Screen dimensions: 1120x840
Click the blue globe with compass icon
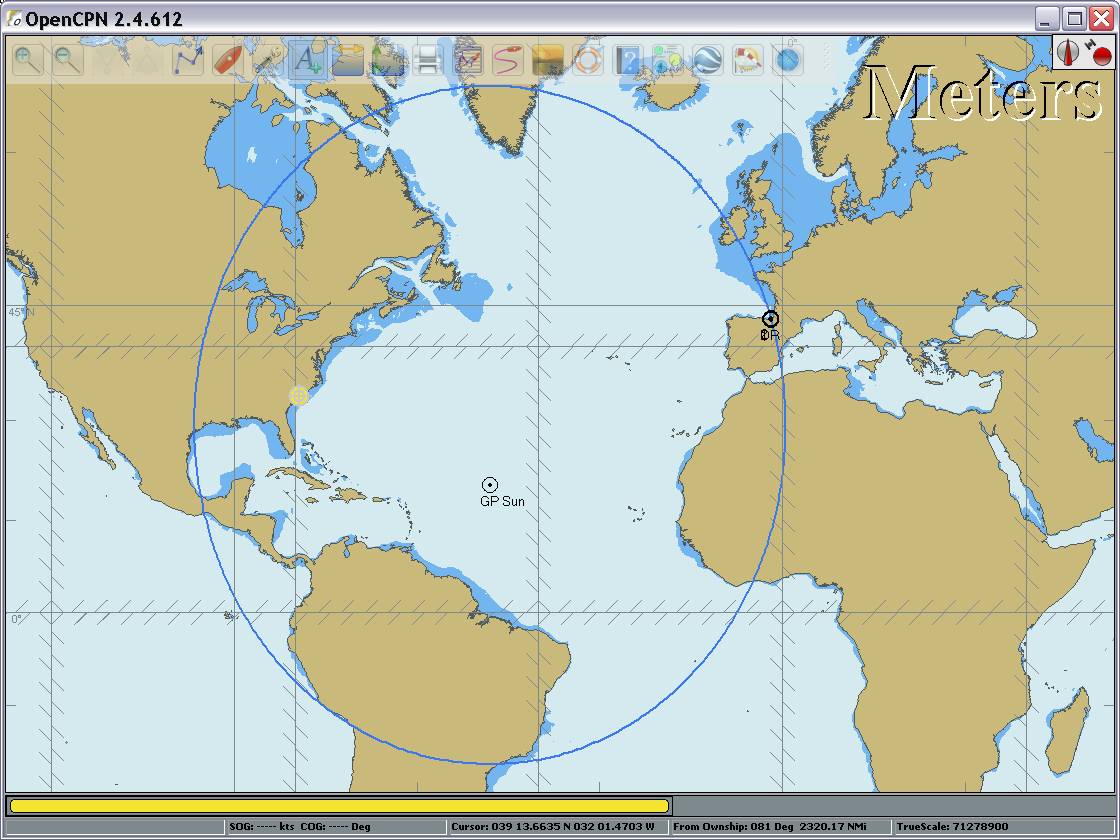(x=789, y=60)
